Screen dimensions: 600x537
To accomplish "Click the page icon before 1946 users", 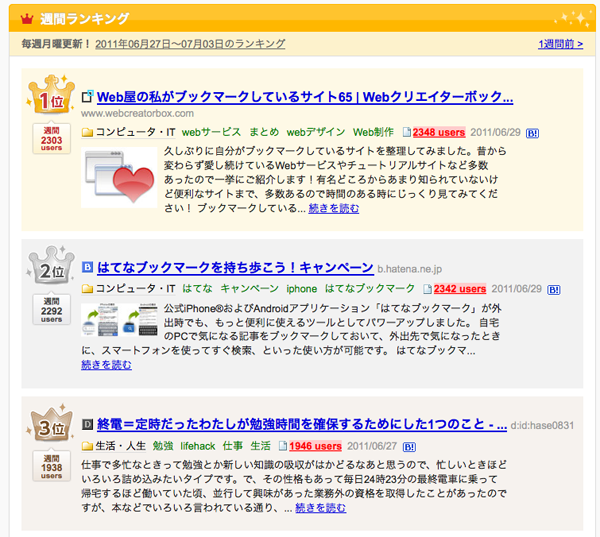I will coord(283,446).
